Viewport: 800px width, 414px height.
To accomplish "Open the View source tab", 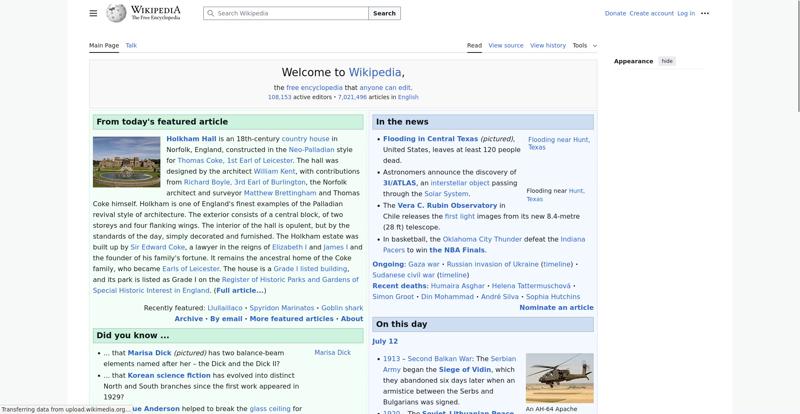I will (506, 45).
